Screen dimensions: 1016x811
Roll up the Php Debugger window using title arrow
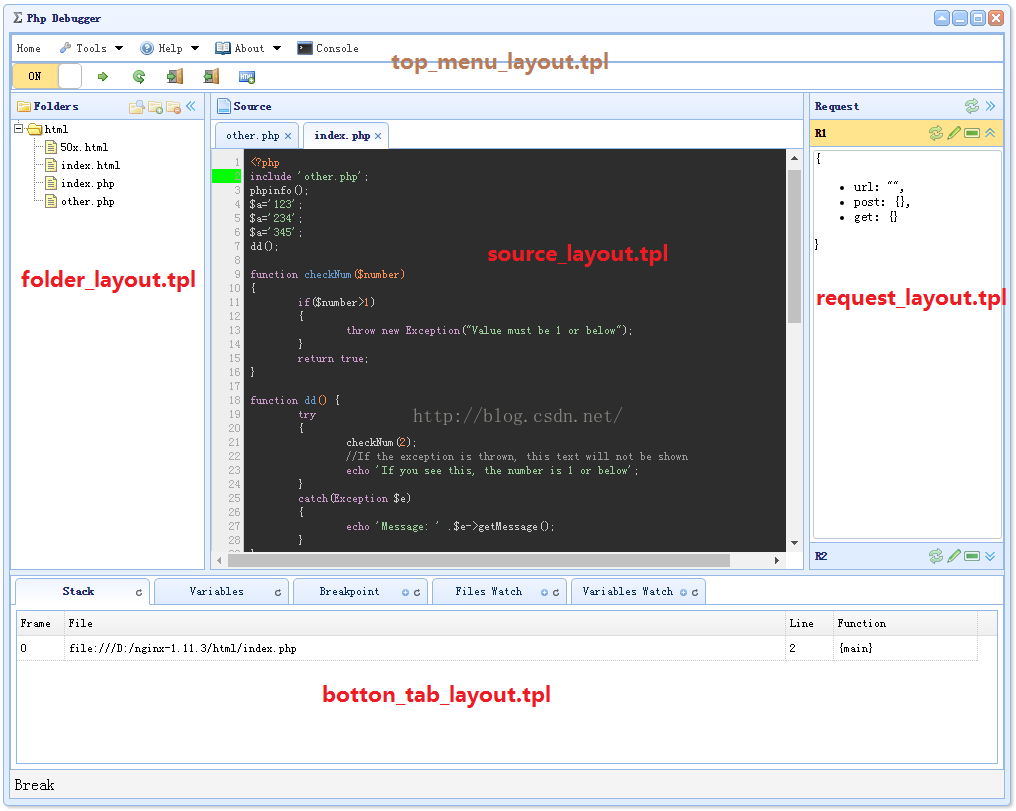(x=942, y=18)
